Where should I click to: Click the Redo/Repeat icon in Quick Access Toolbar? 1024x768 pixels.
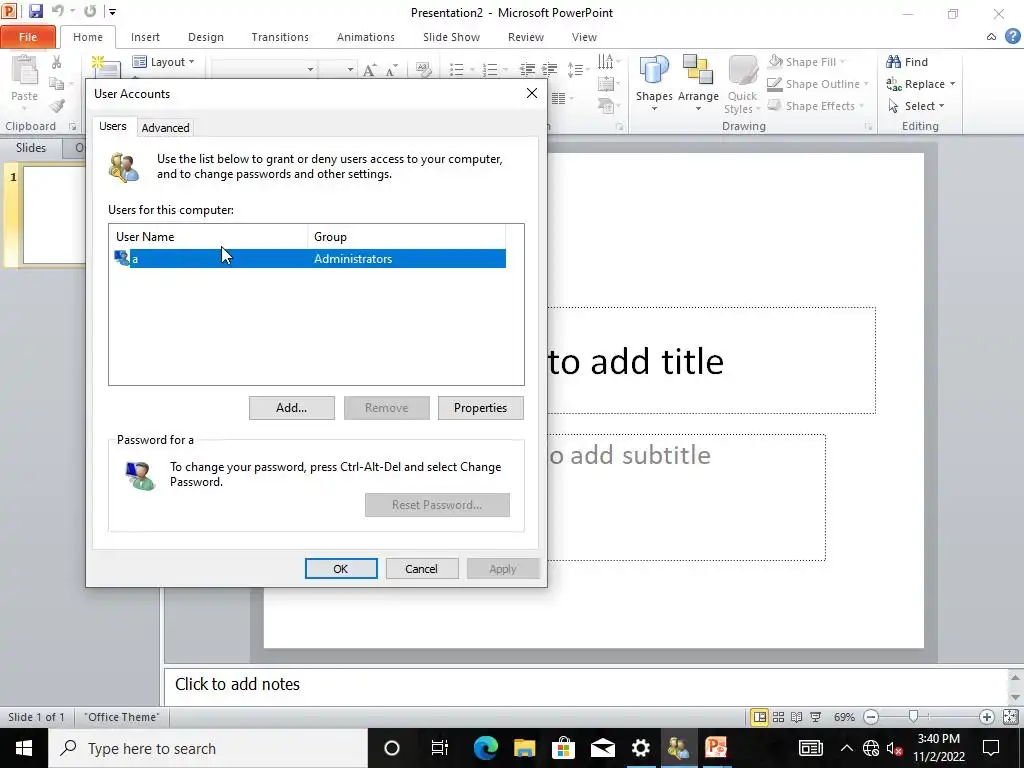[x=90, y=11]
